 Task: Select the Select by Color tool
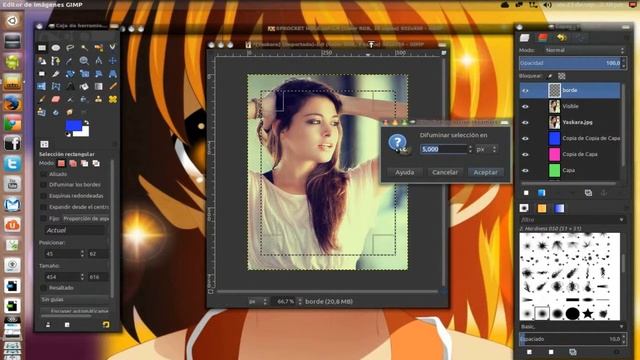tap(99, 48)
